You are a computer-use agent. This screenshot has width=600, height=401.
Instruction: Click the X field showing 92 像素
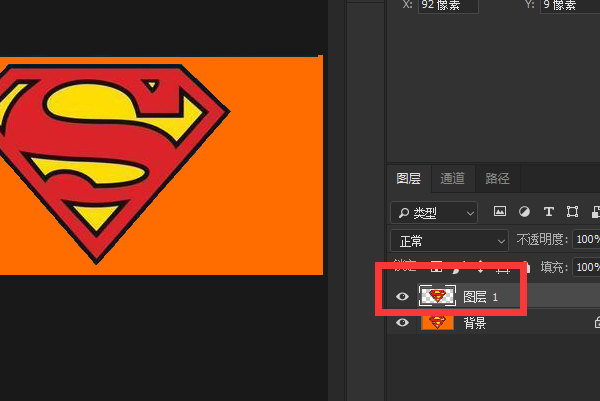click(448, 5)
